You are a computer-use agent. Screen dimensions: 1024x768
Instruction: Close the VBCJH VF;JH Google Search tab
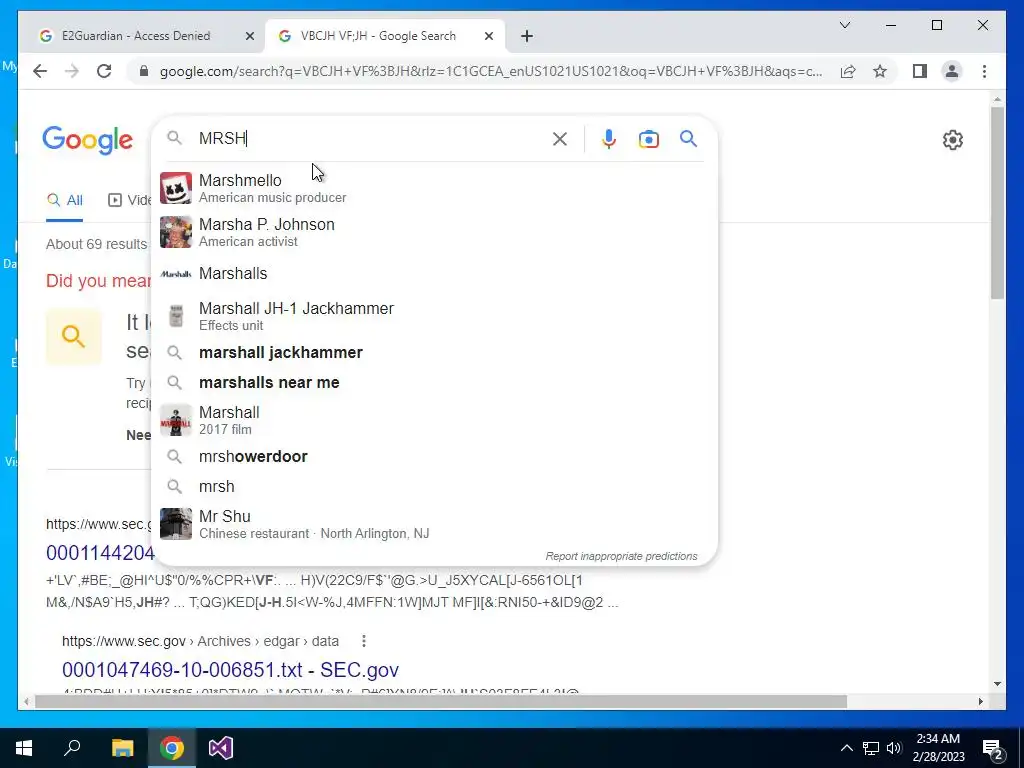click(488, 36)
